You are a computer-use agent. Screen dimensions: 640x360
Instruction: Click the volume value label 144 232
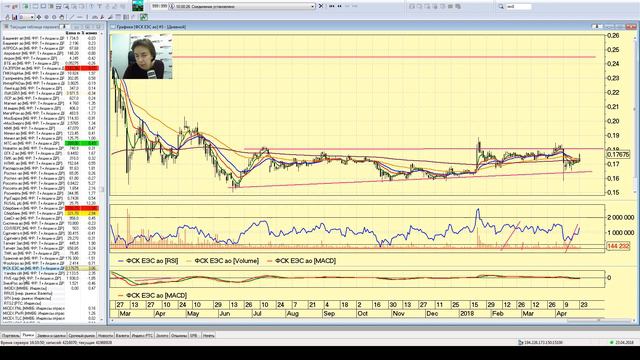(618, 246)
